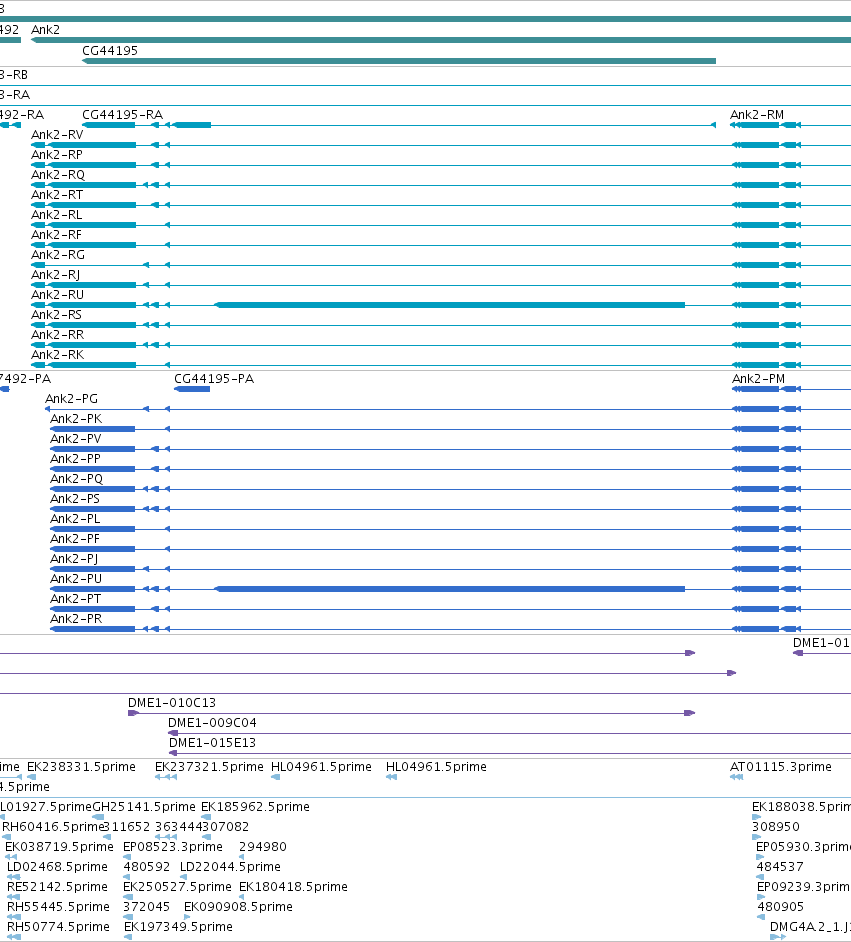This screenshot has width=851, height=942.
Task: Select the CG44195-PA coding block
Action: click(192, 389)
